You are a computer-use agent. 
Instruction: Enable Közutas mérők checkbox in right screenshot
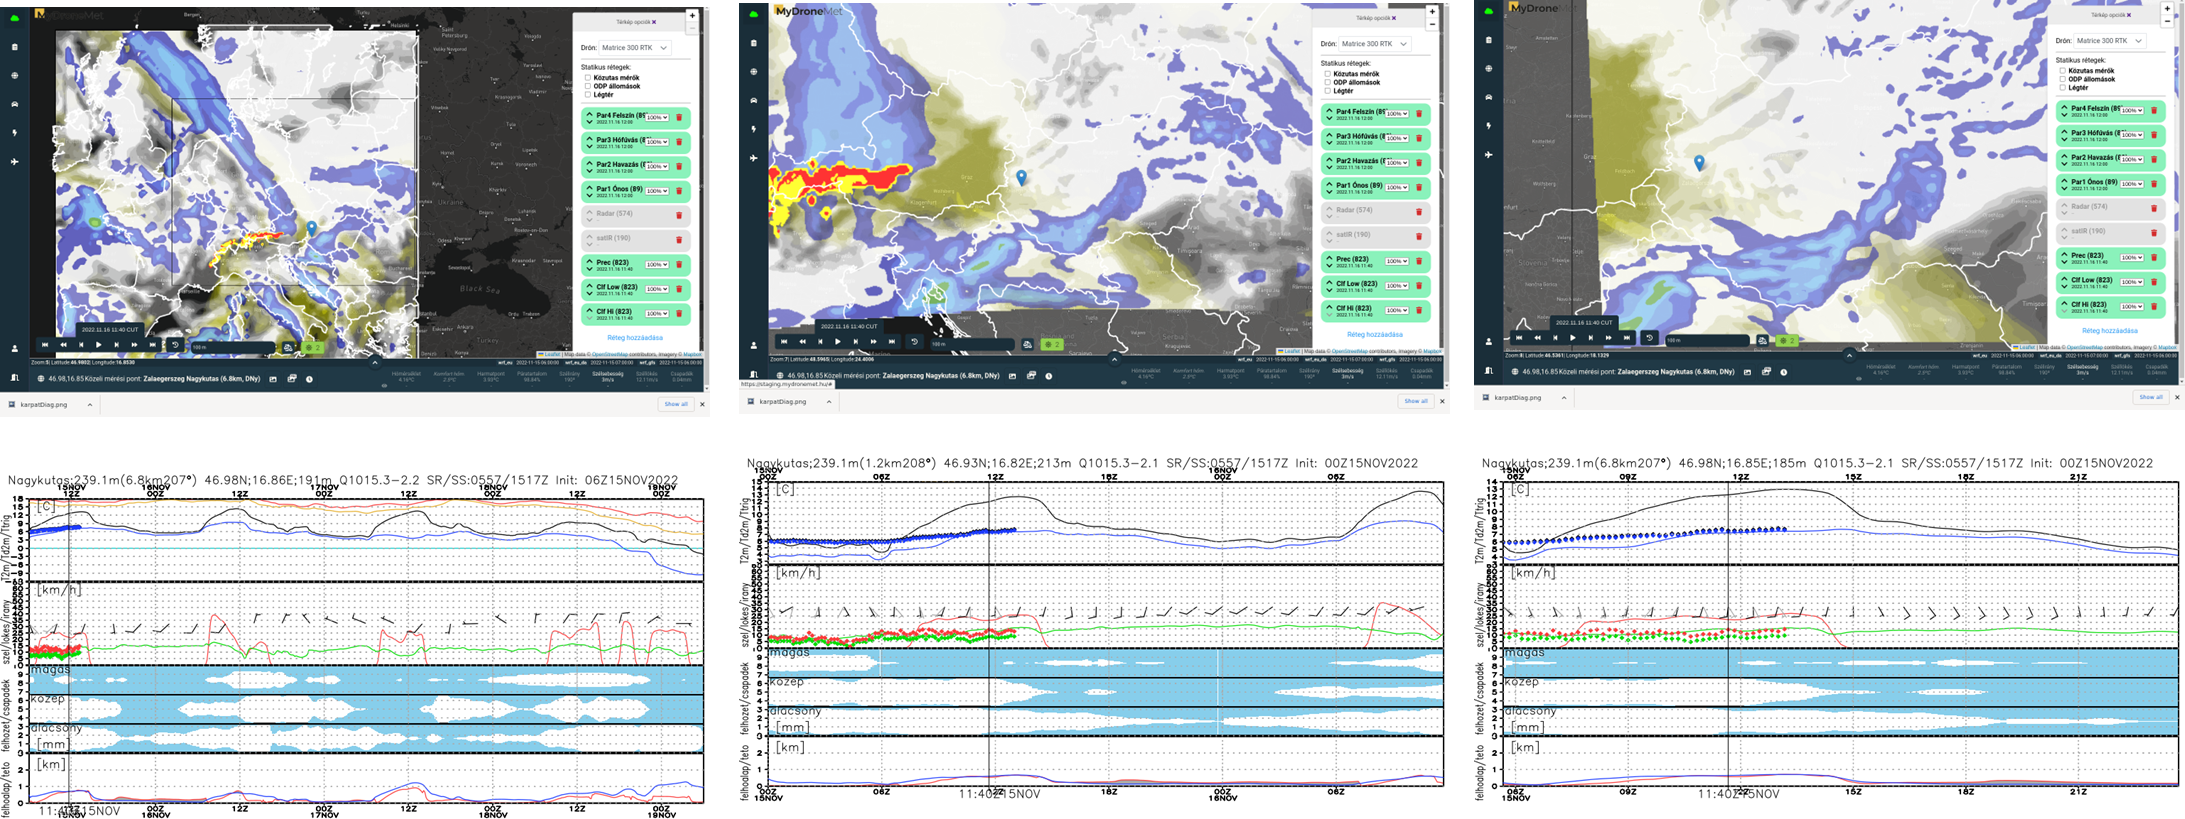[x=2063, y=71]
